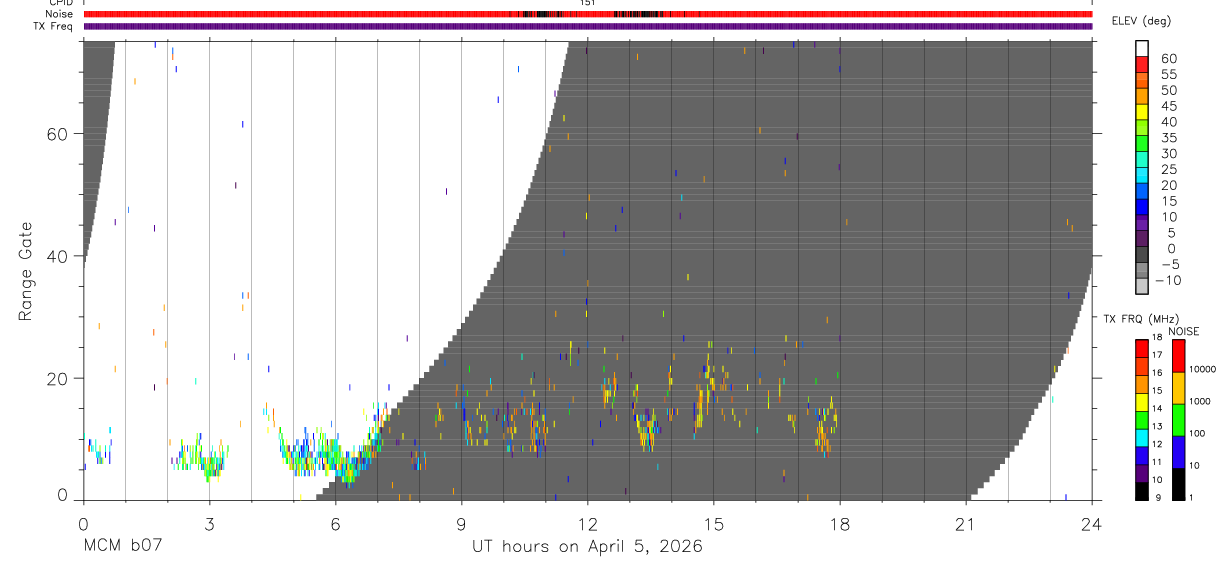Click the yellow segment of ELEV colorbar
The image size is (1228, 567).
click(x=1142, y=113)
